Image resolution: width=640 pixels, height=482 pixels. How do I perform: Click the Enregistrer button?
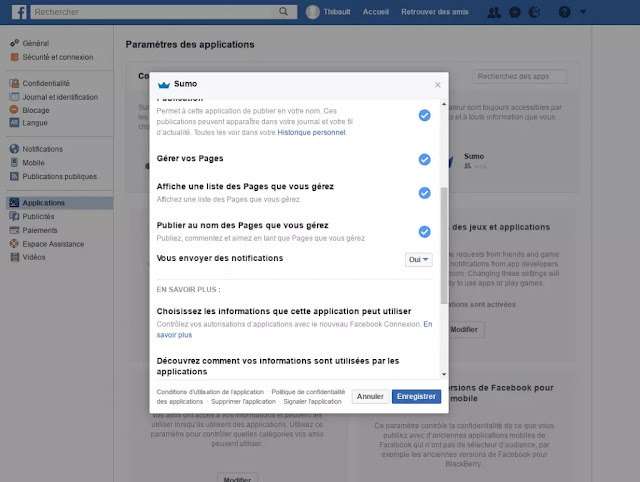[x=416, y=396]
